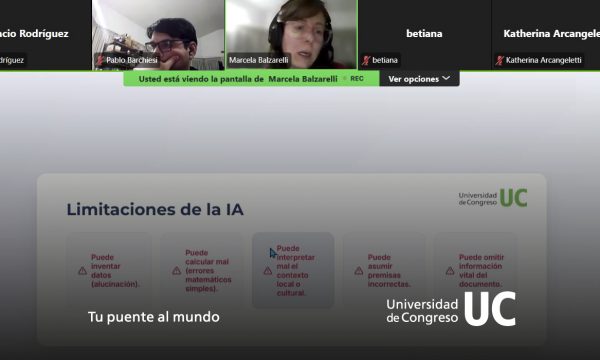Viewport: 600px width, 360px height.
Task: Select betiana's participant tile
Action: [x=424, y=34]
